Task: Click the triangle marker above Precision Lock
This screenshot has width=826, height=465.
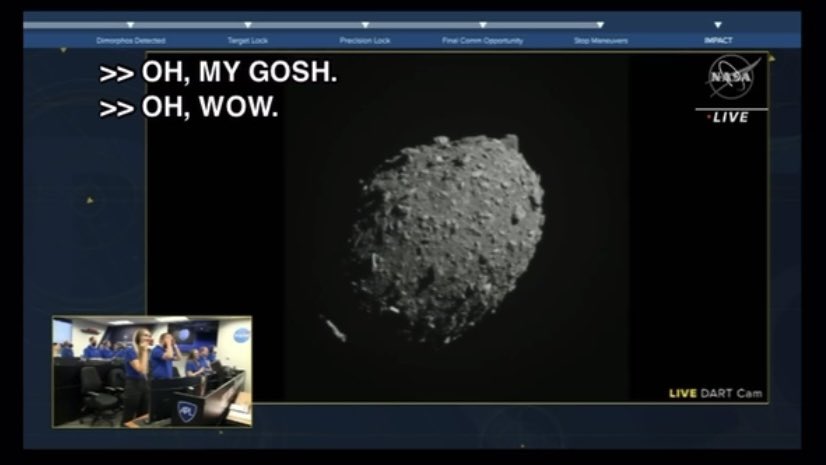Action: [365, 25]
